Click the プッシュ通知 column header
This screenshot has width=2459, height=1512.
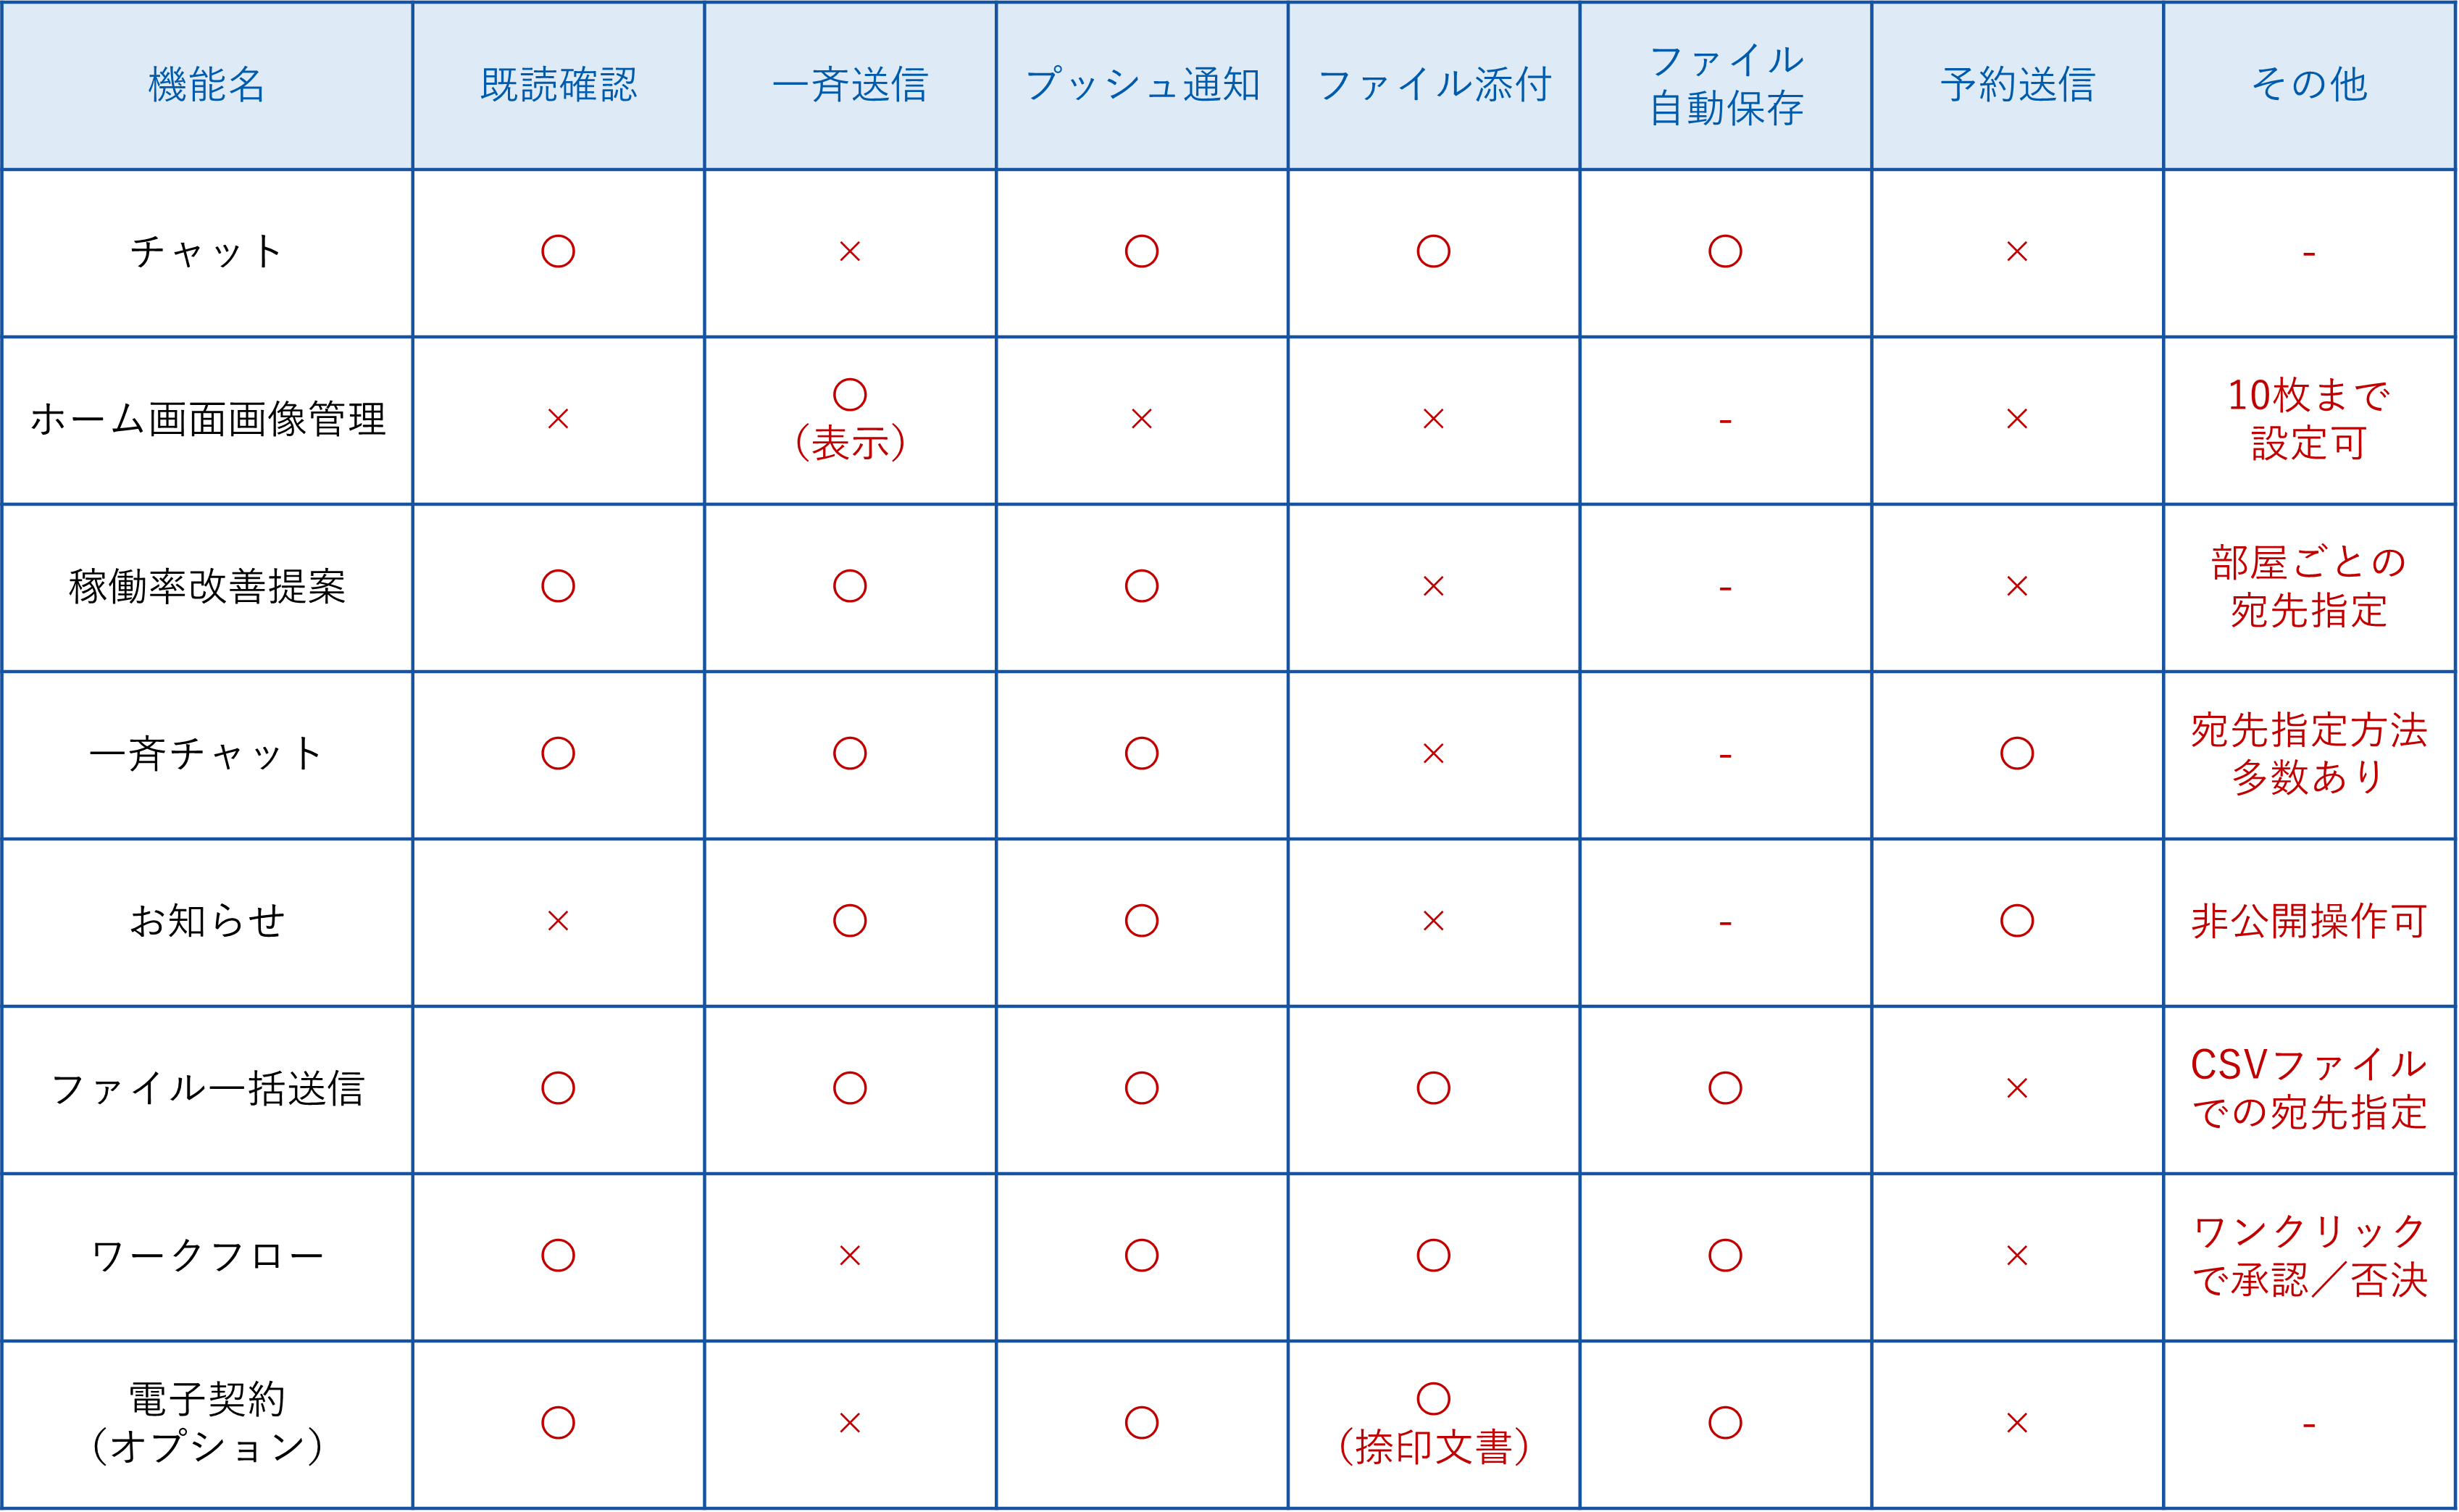(1141, 85)
